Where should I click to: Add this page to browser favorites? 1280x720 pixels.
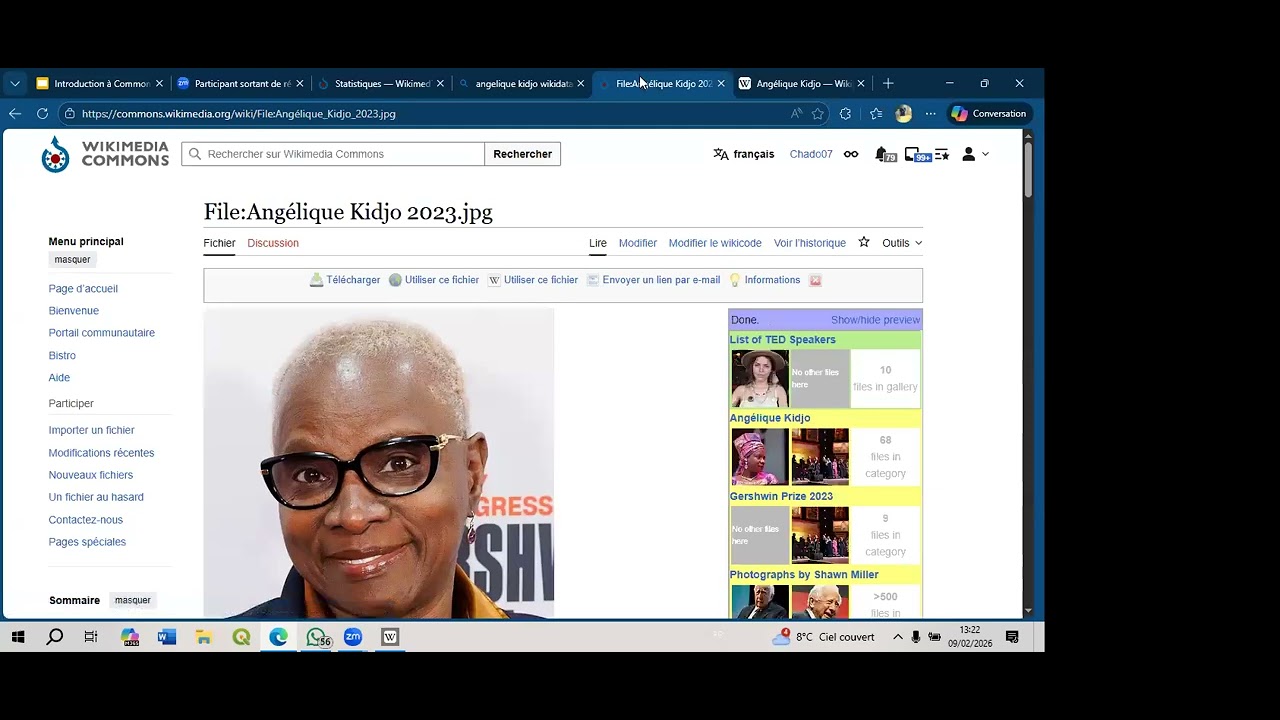tap(818, 114)
